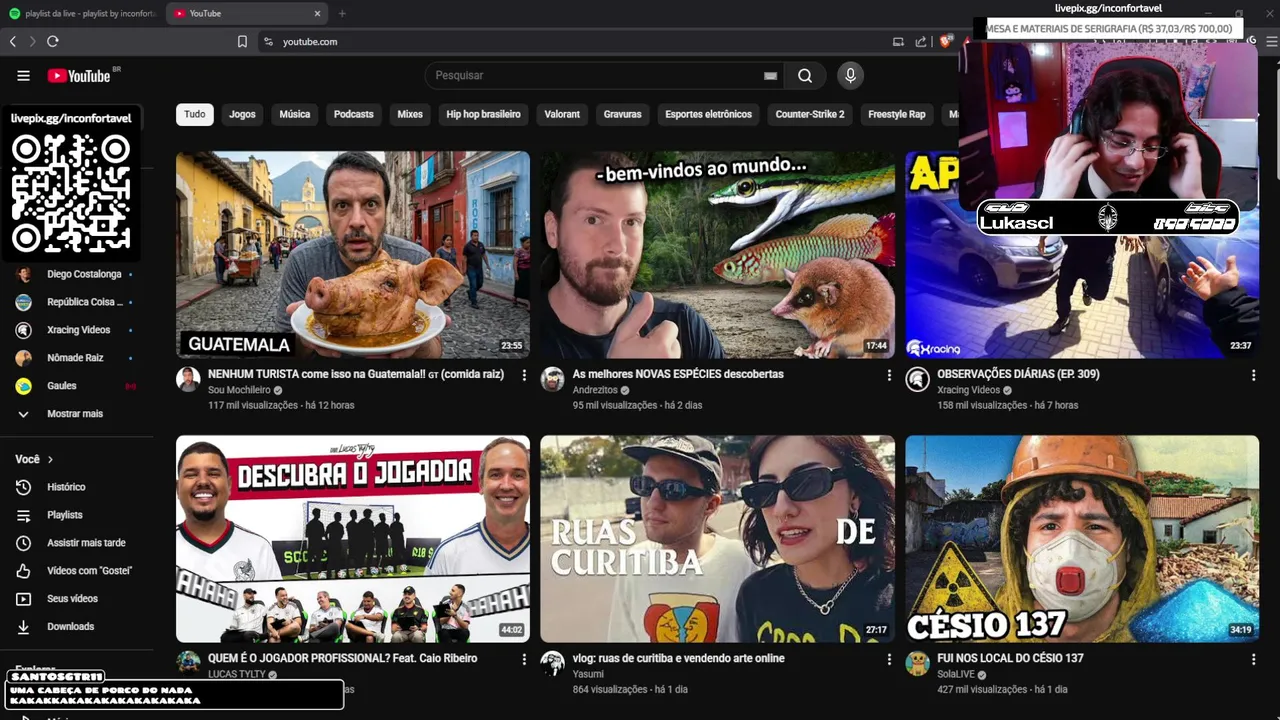Switch to the playlist da live tab

[x=82, y=13]
